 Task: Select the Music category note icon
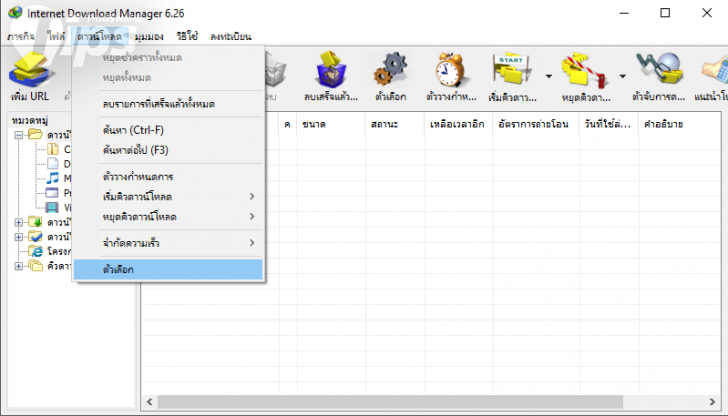click(x=52, y=178)
